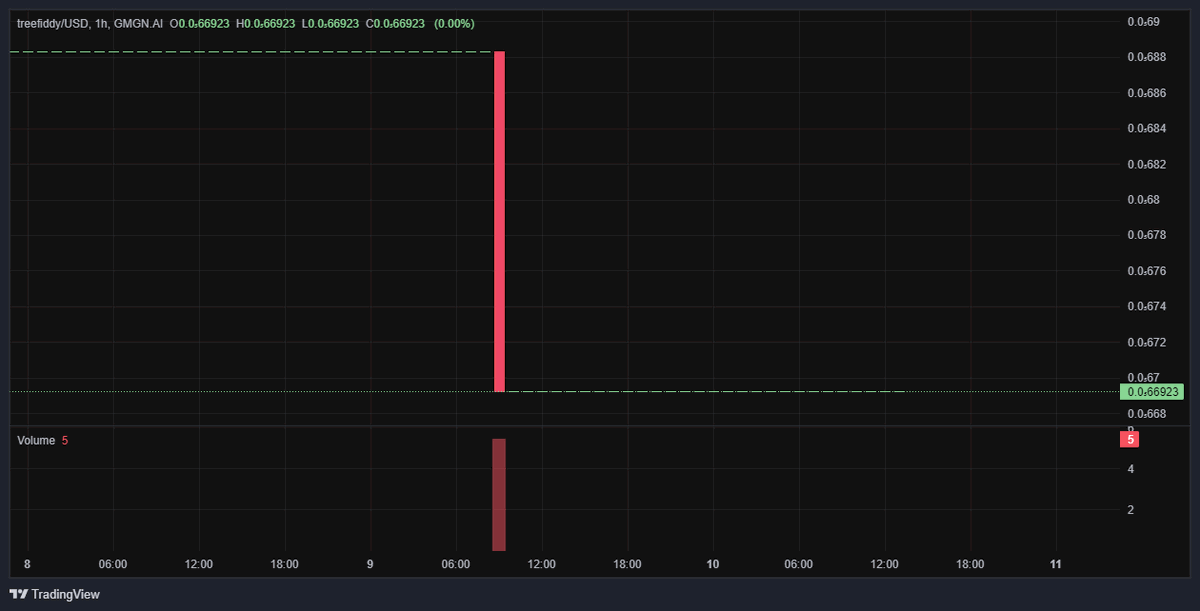Click the Volume indicator legend
This screenshot has width=1200, height=611.
click(43, 440)
